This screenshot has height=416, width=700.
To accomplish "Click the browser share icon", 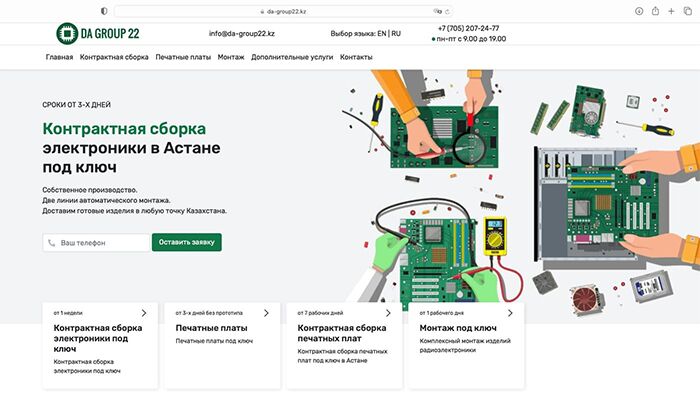I will (x=656, y=10).
